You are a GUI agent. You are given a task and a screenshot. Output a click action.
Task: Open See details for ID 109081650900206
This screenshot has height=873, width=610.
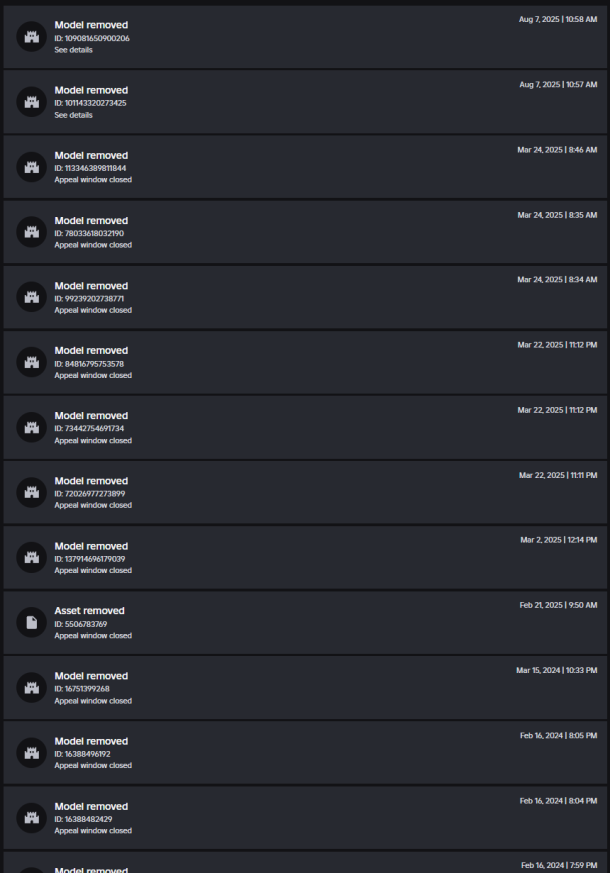click(73, 50)
